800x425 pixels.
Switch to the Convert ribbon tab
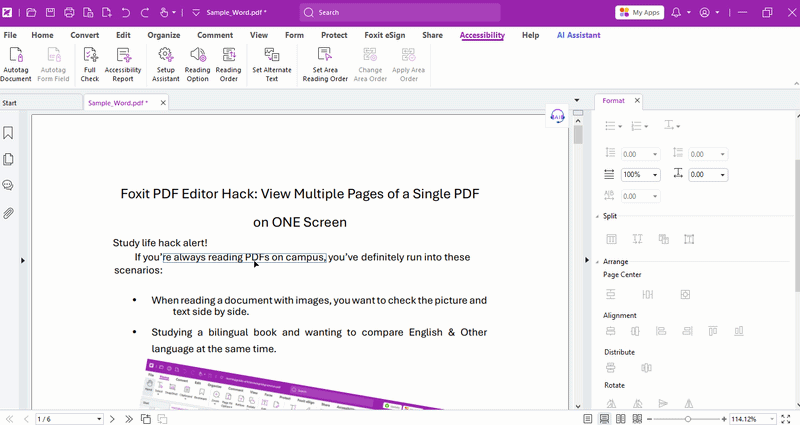click(85, 35)
